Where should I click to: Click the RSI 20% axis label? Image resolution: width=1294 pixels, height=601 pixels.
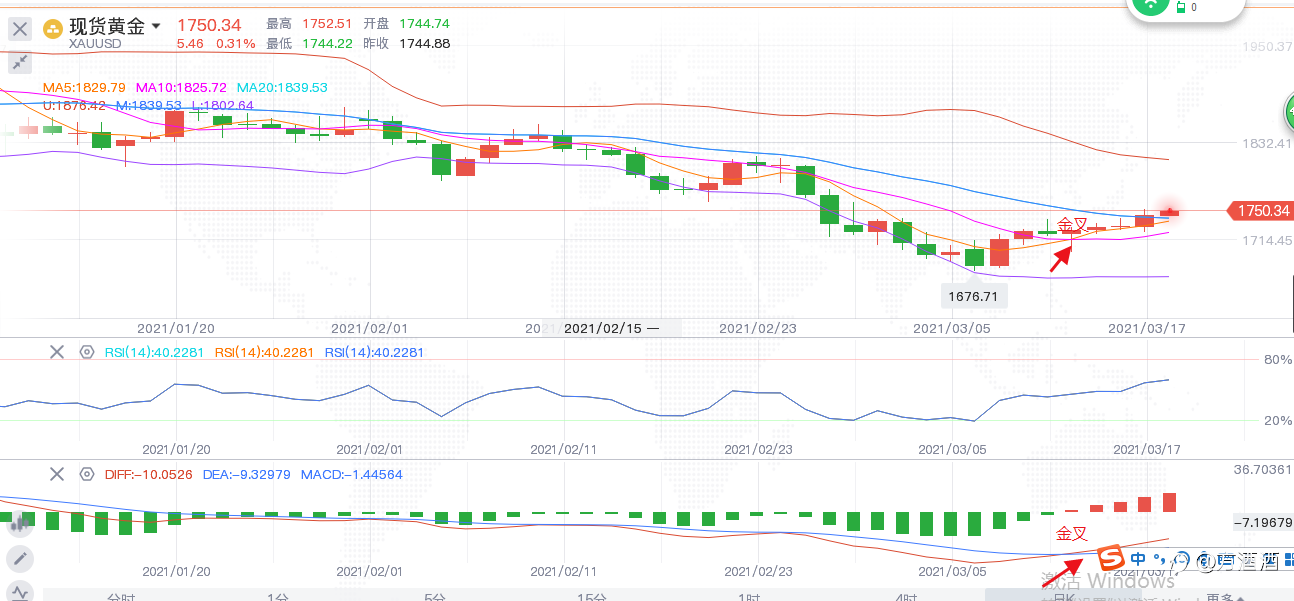click(1278, 421)
